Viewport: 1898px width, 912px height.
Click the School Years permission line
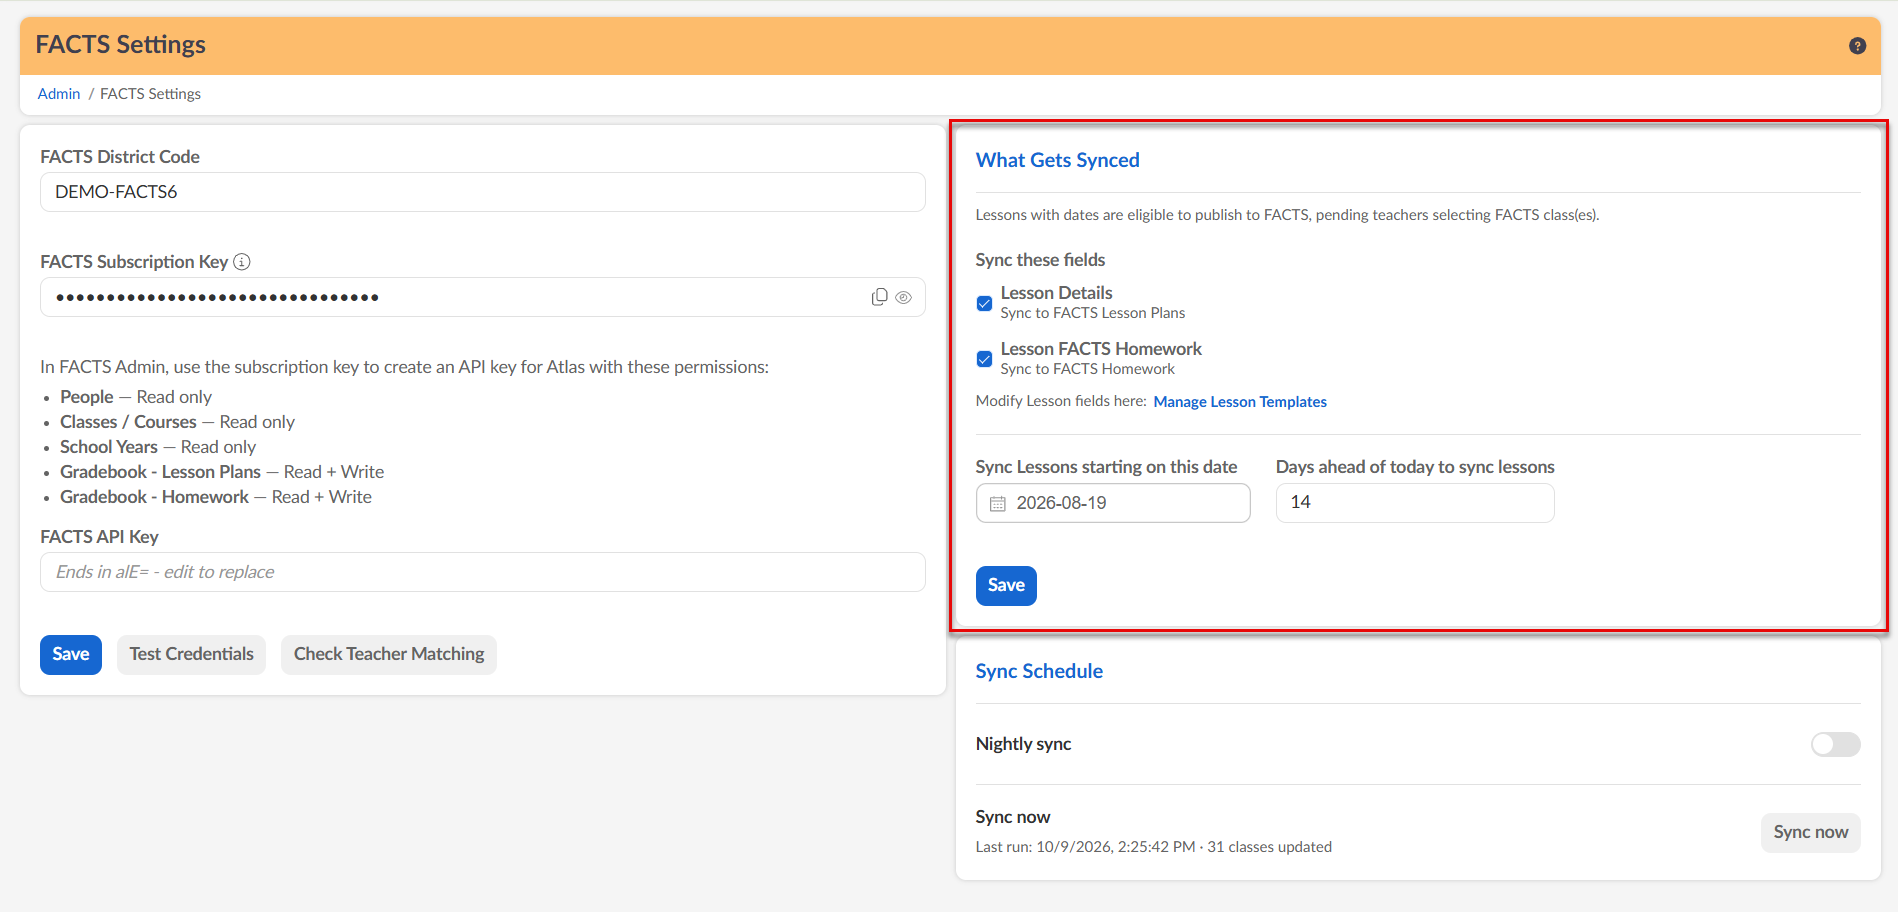[x=158, y=447]
